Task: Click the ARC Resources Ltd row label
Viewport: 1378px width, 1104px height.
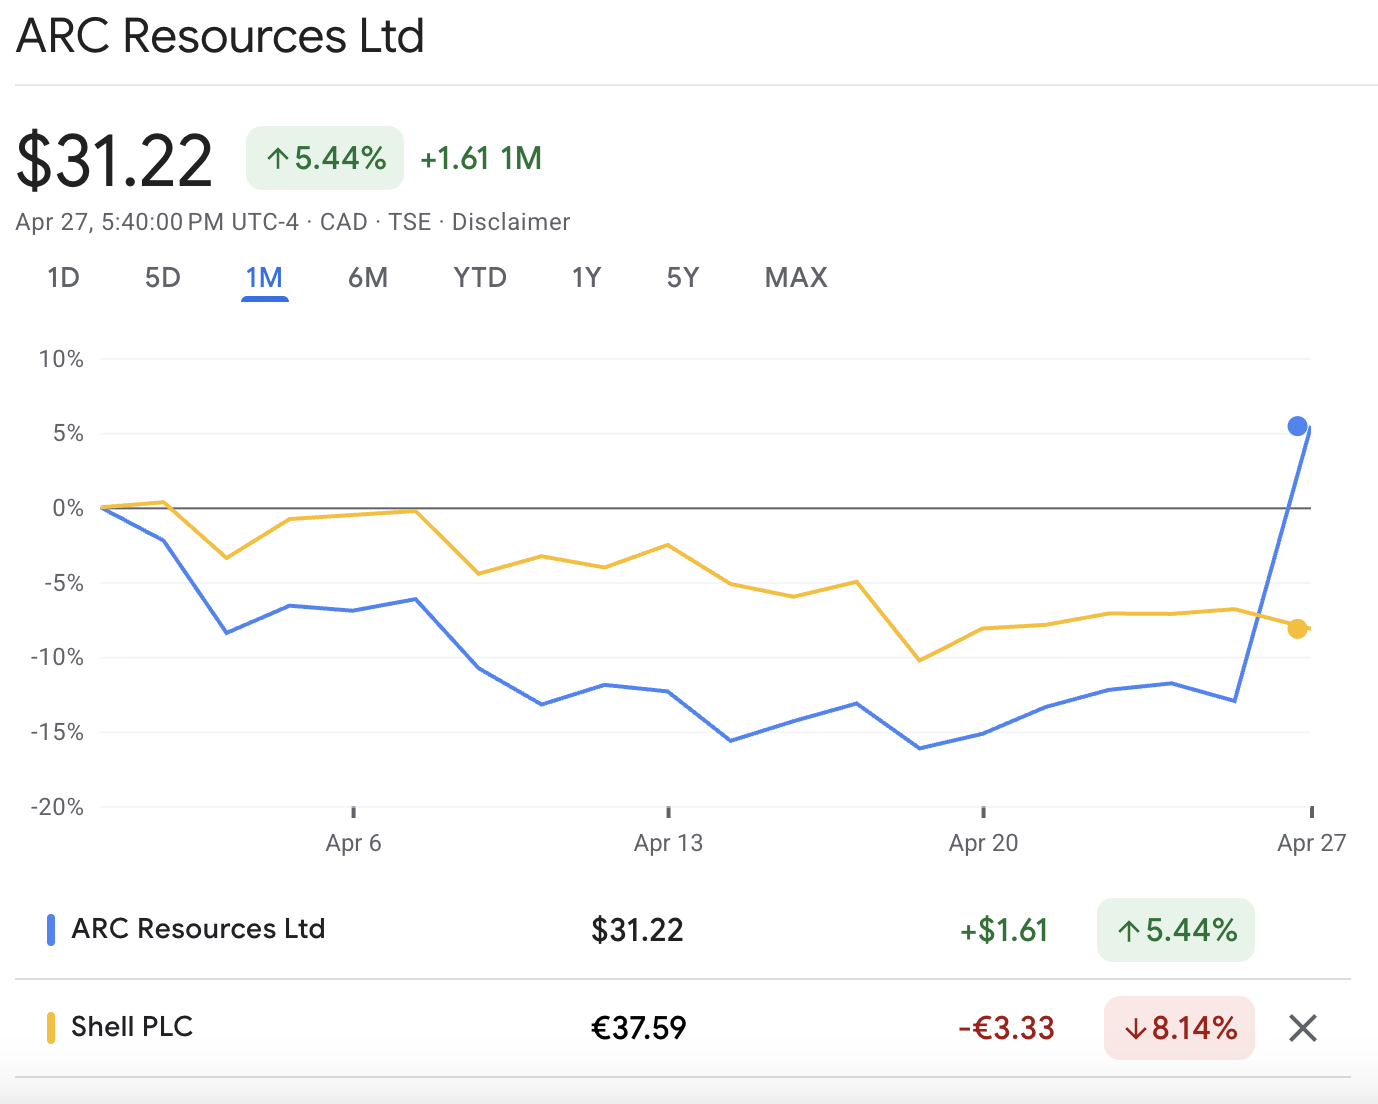Action: [197, 929]
